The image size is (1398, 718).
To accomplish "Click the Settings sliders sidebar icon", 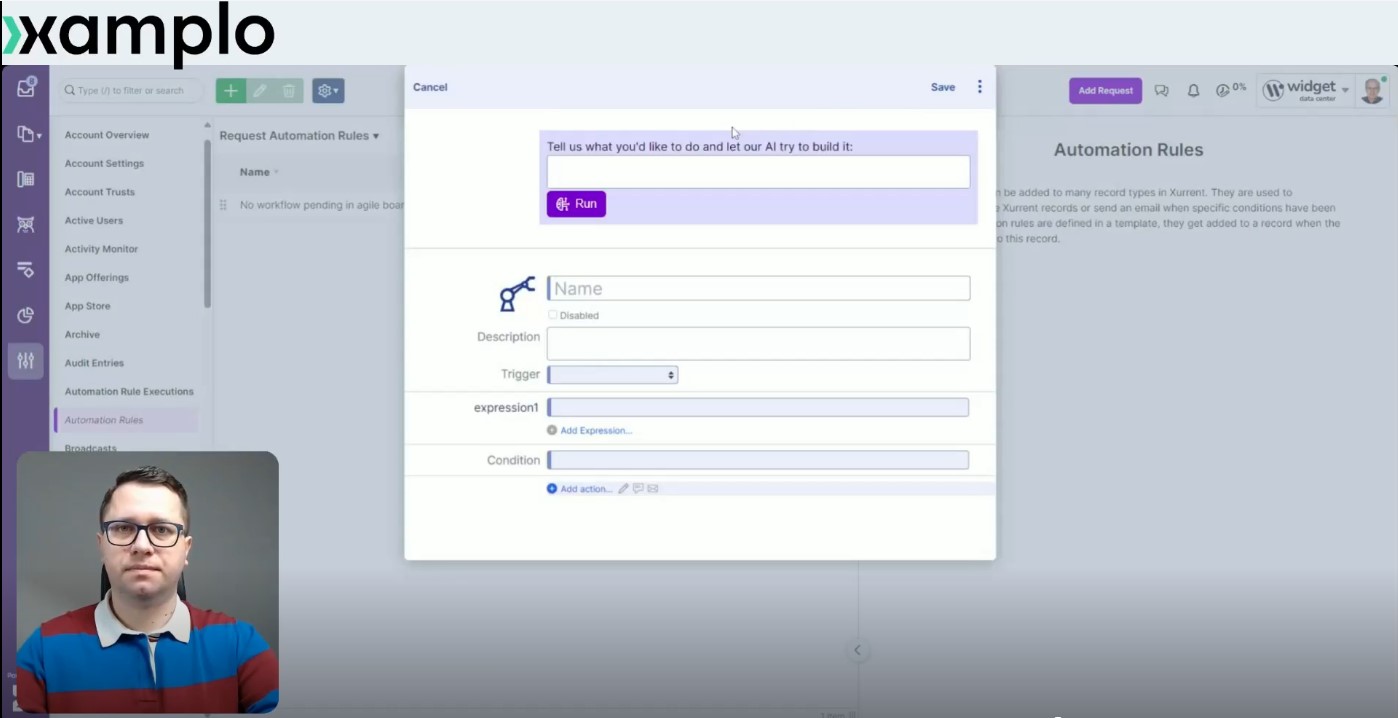I will 26,360.
